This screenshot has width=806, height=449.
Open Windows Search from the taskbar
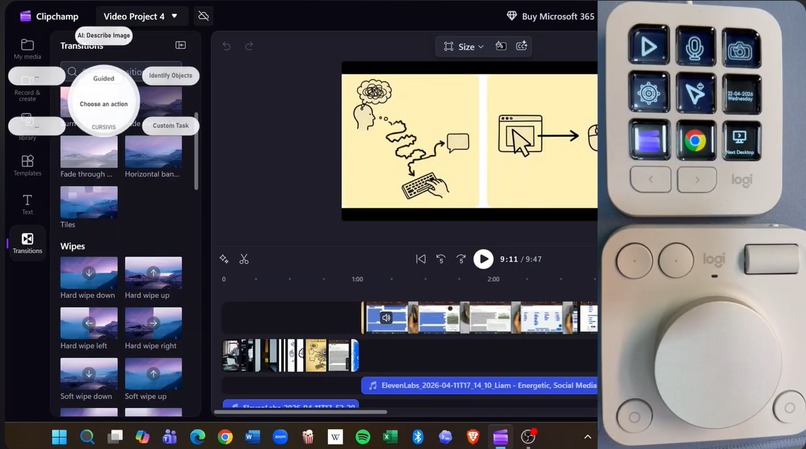[x=87, y=437]
